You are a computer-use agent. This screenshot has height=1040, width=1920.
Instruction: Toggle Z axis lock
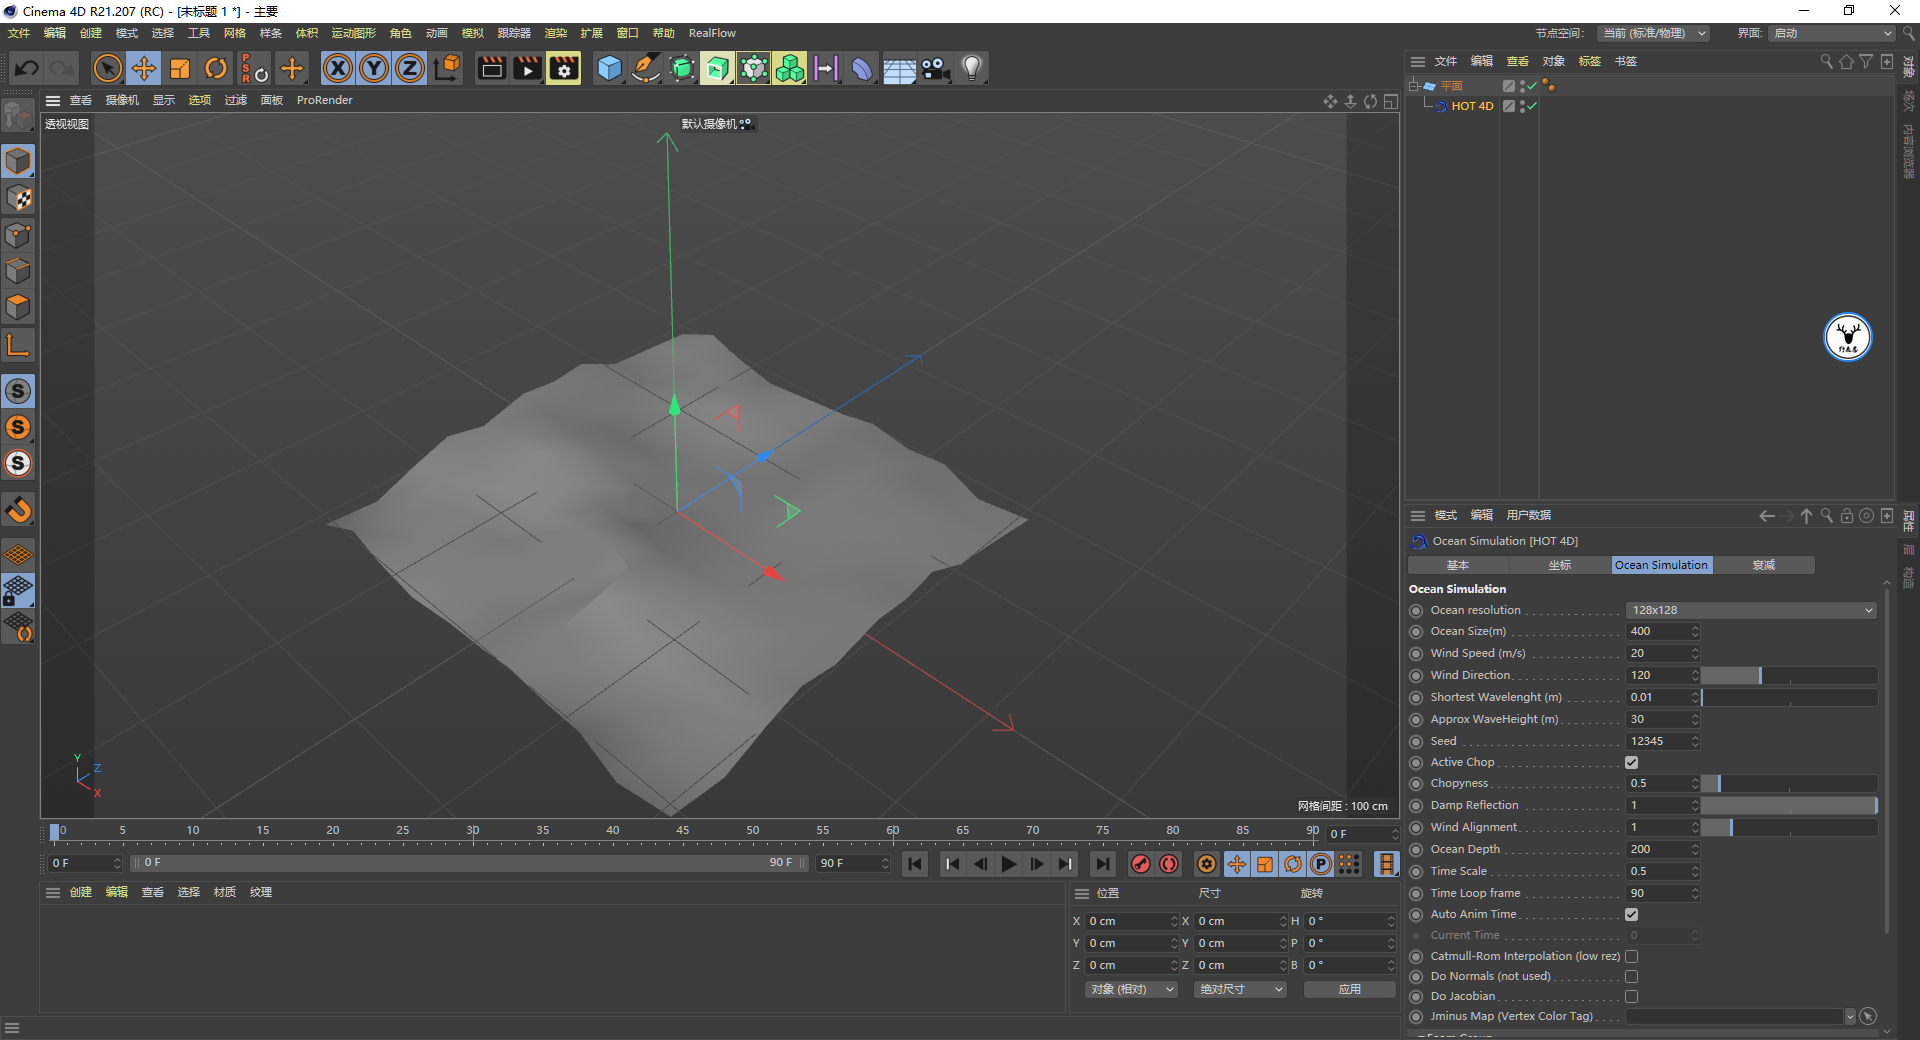click(410, 68)
